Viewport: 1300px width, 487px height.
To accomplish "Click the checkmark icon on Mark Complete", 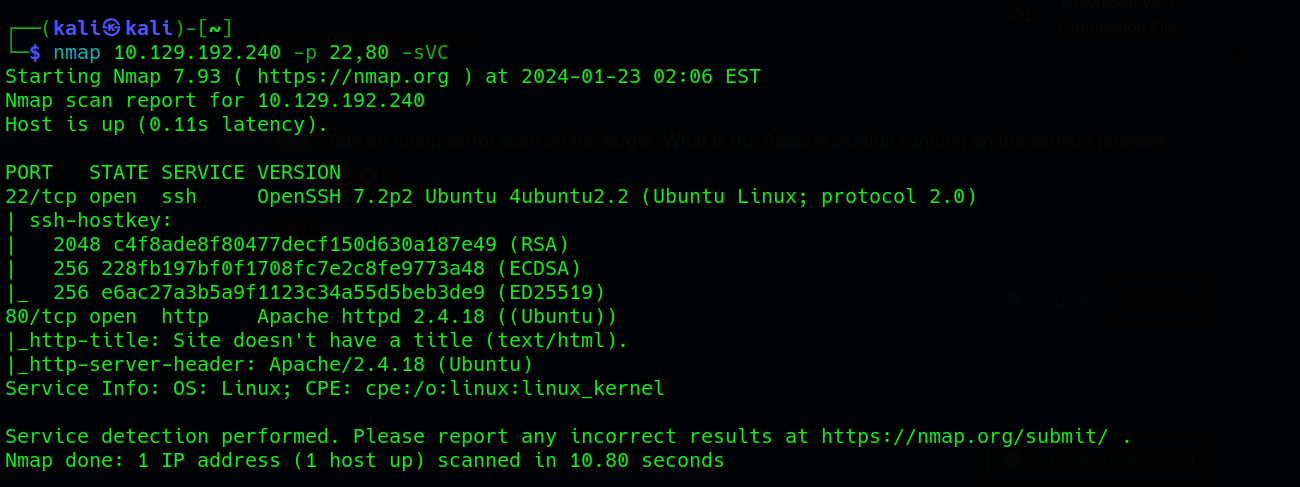I will (x=1012, y=458).
